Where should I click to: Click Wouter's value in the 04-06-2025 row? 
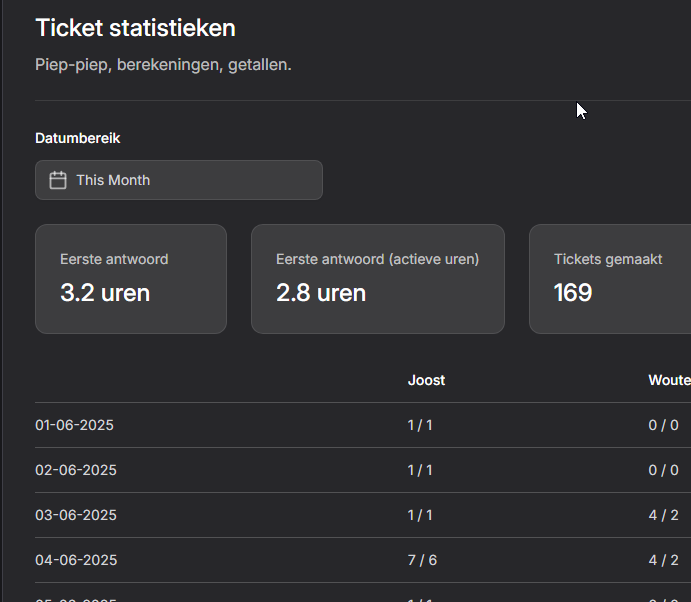coord(663,560)
